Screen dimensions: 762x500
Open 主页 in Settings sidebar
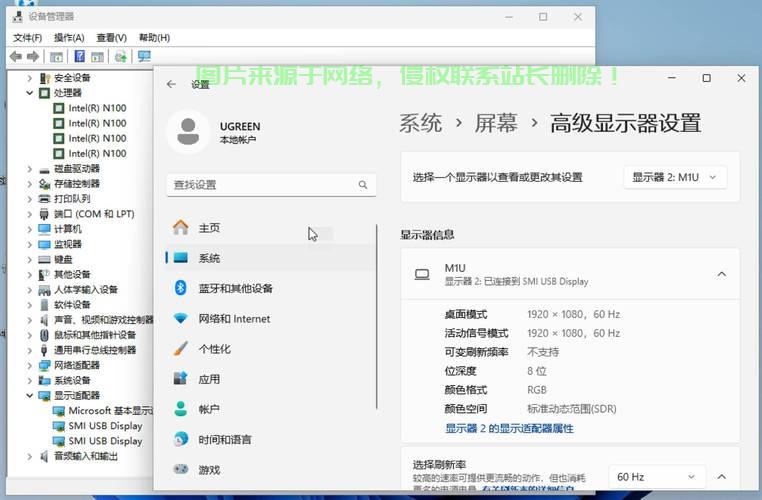coord(270,228)
